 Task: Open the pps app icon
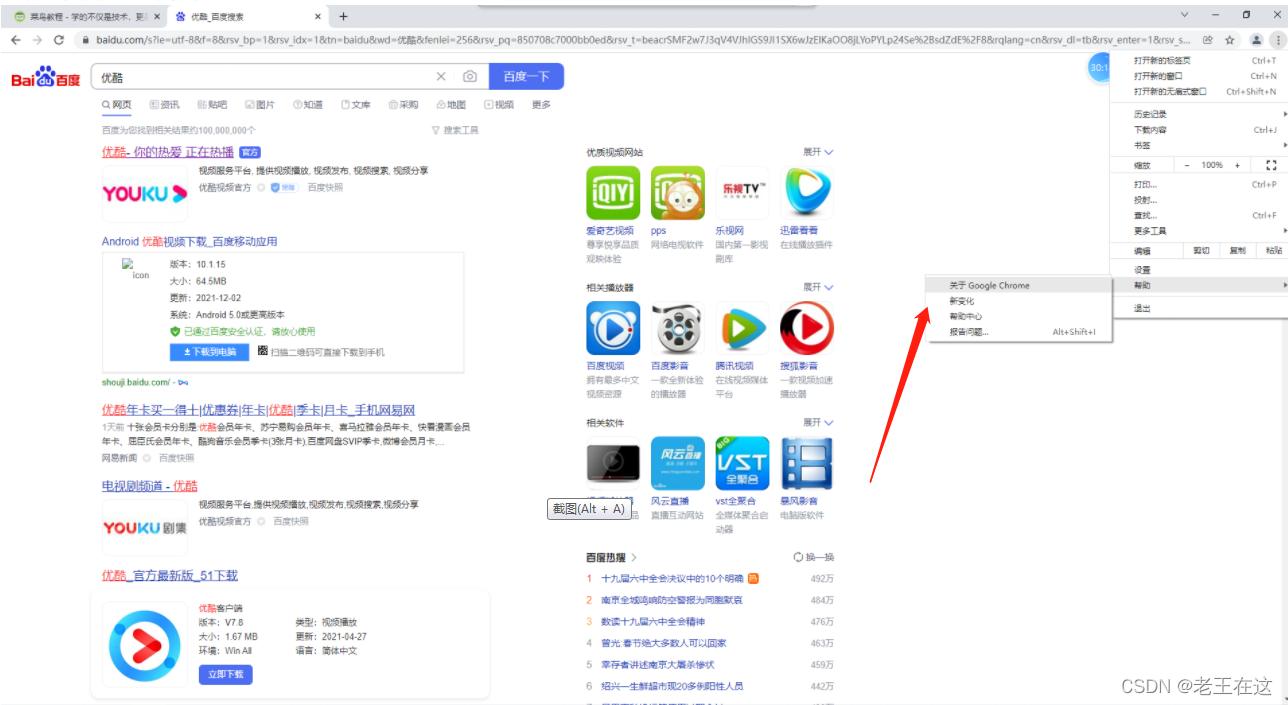[677, 193]
